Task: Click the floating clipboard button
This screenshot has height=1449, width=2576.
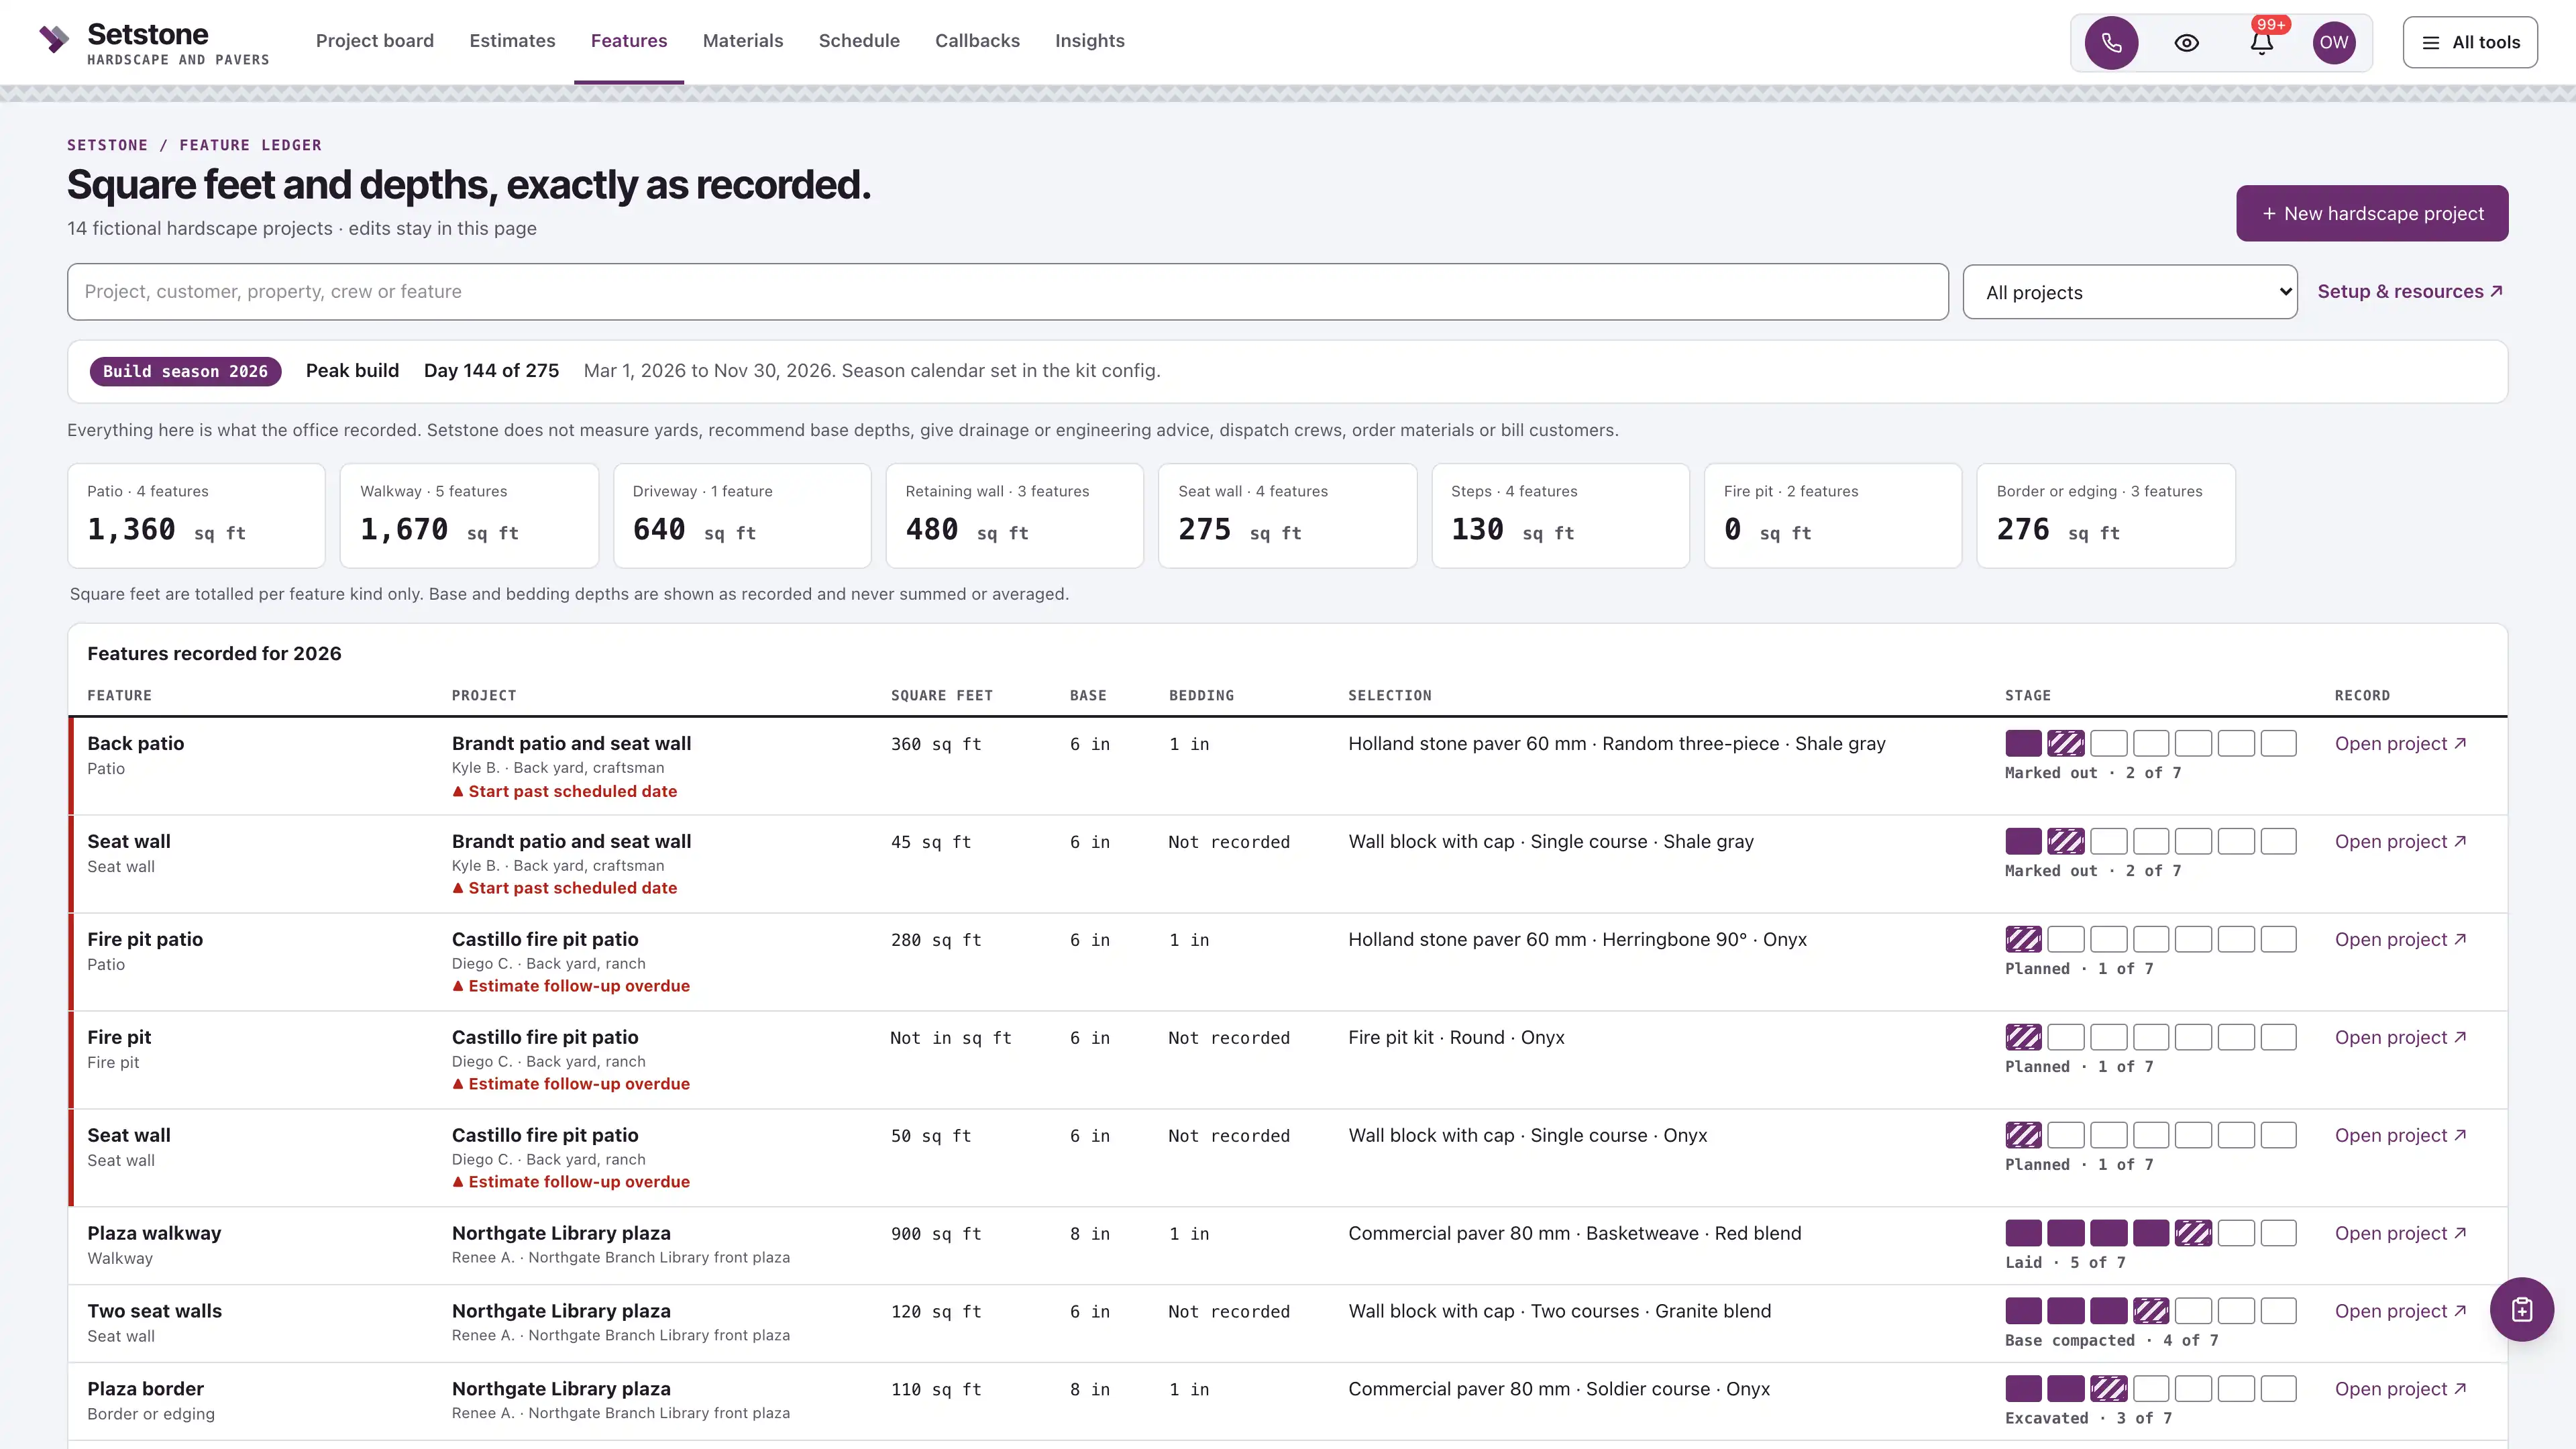Action: [2522, 1309]
